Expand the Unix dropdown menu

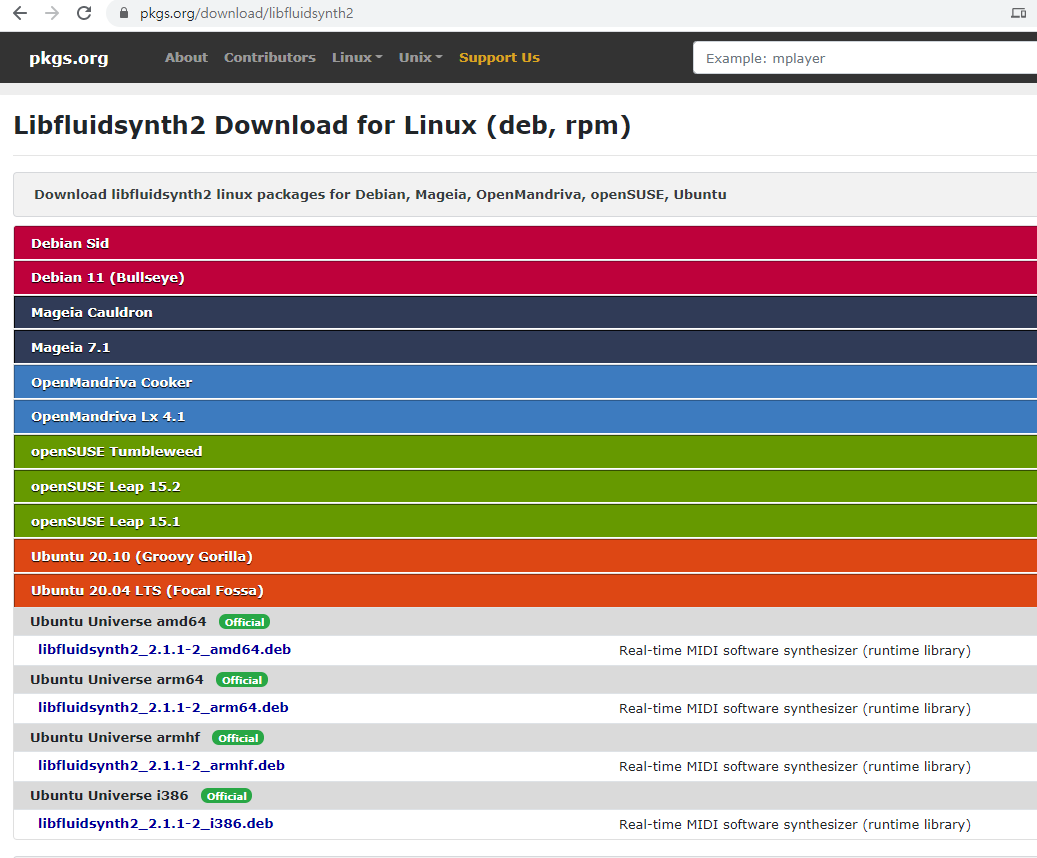421,58
